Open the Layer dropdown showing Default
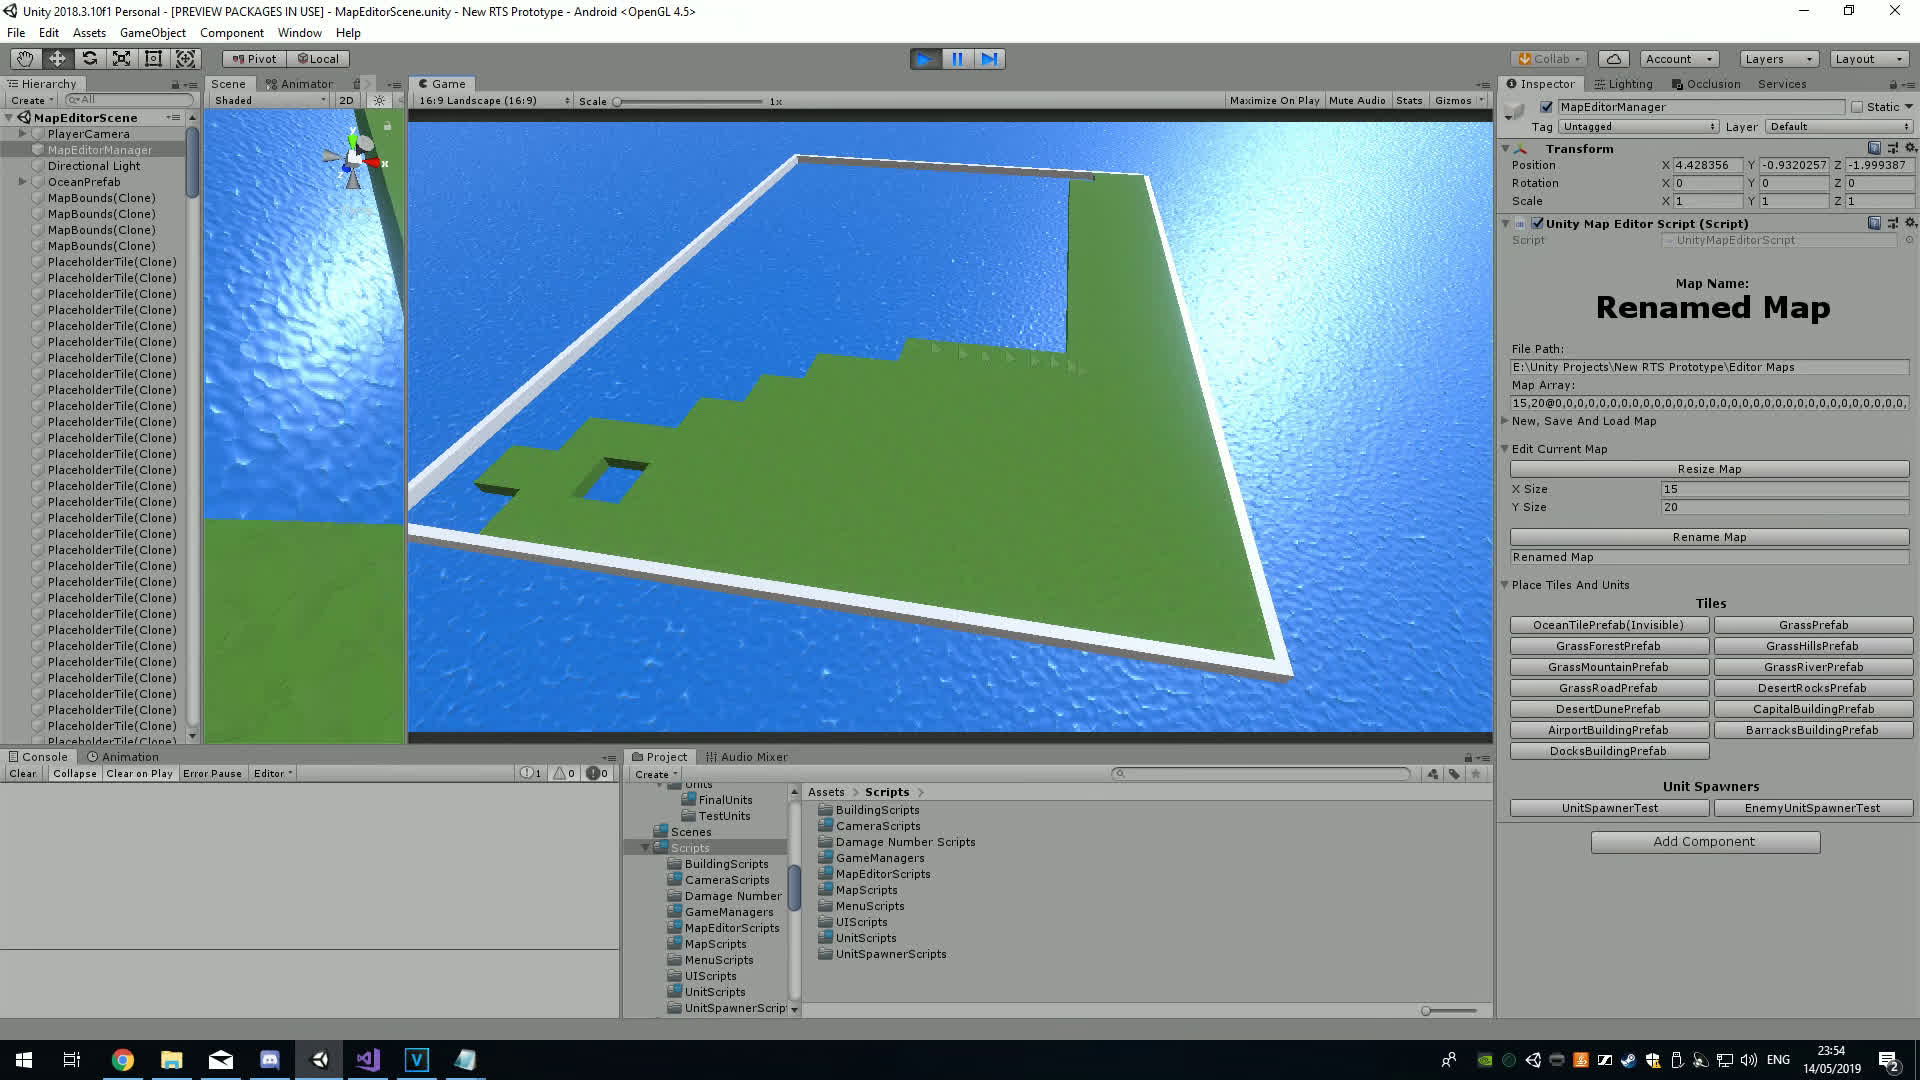 1839,127
